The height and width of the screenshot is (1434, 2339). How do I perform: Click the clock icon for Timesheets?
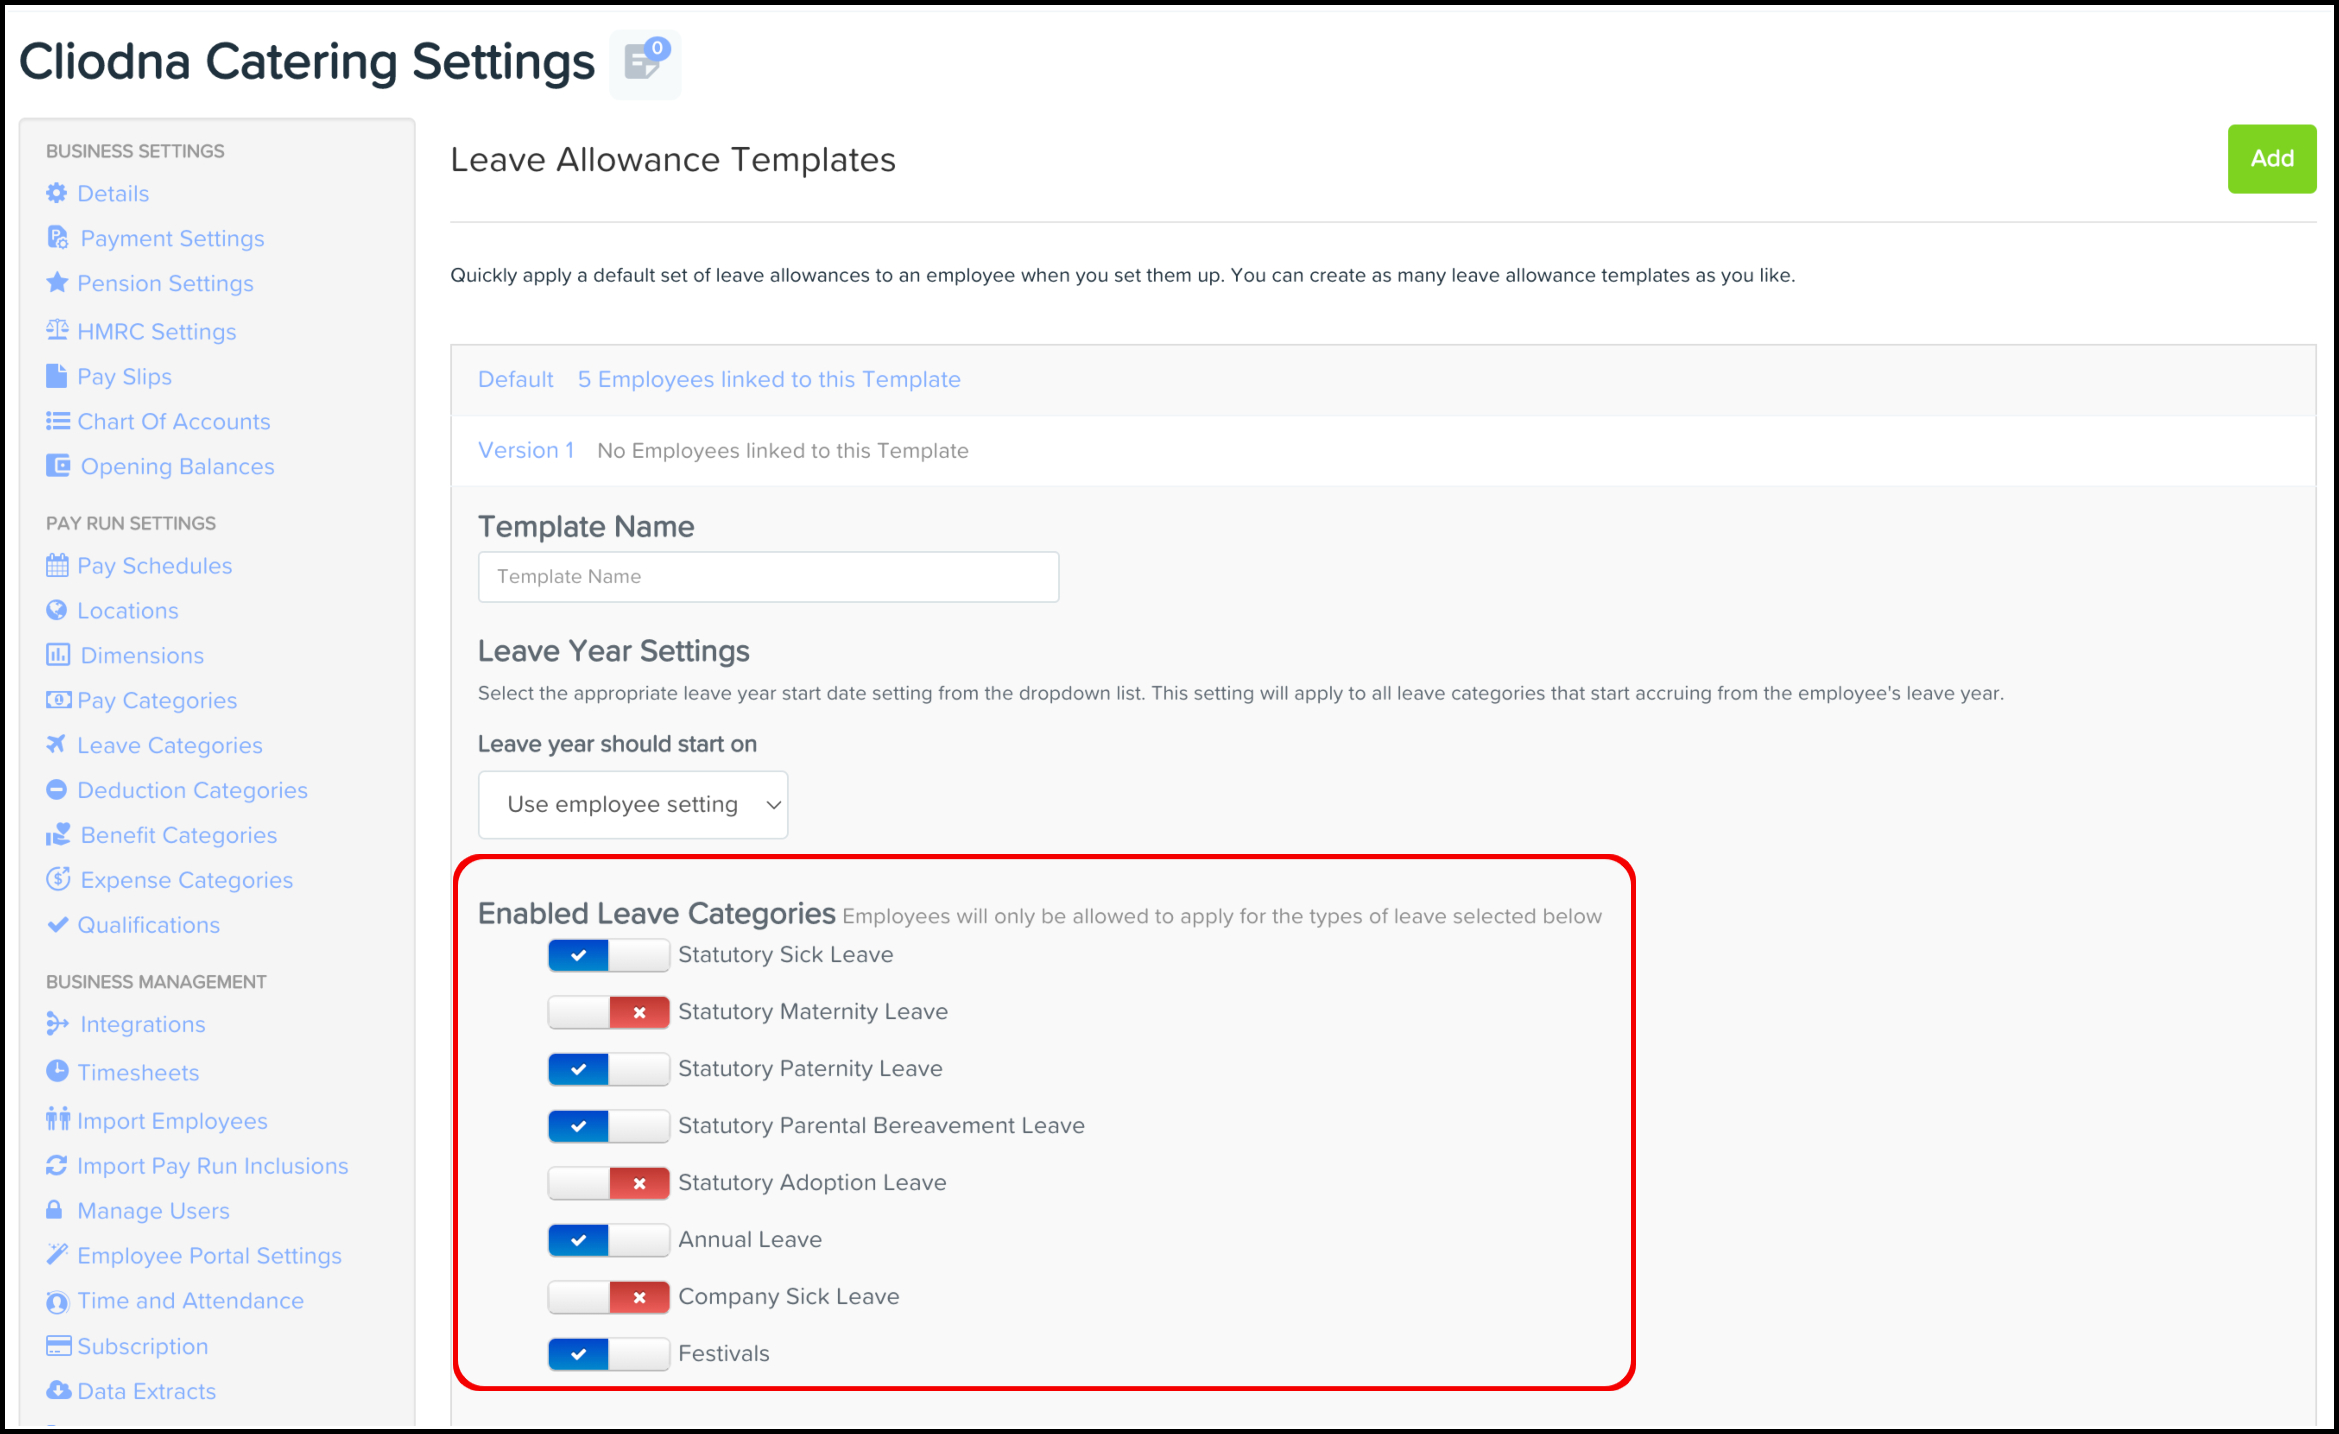click(57, 1071)
